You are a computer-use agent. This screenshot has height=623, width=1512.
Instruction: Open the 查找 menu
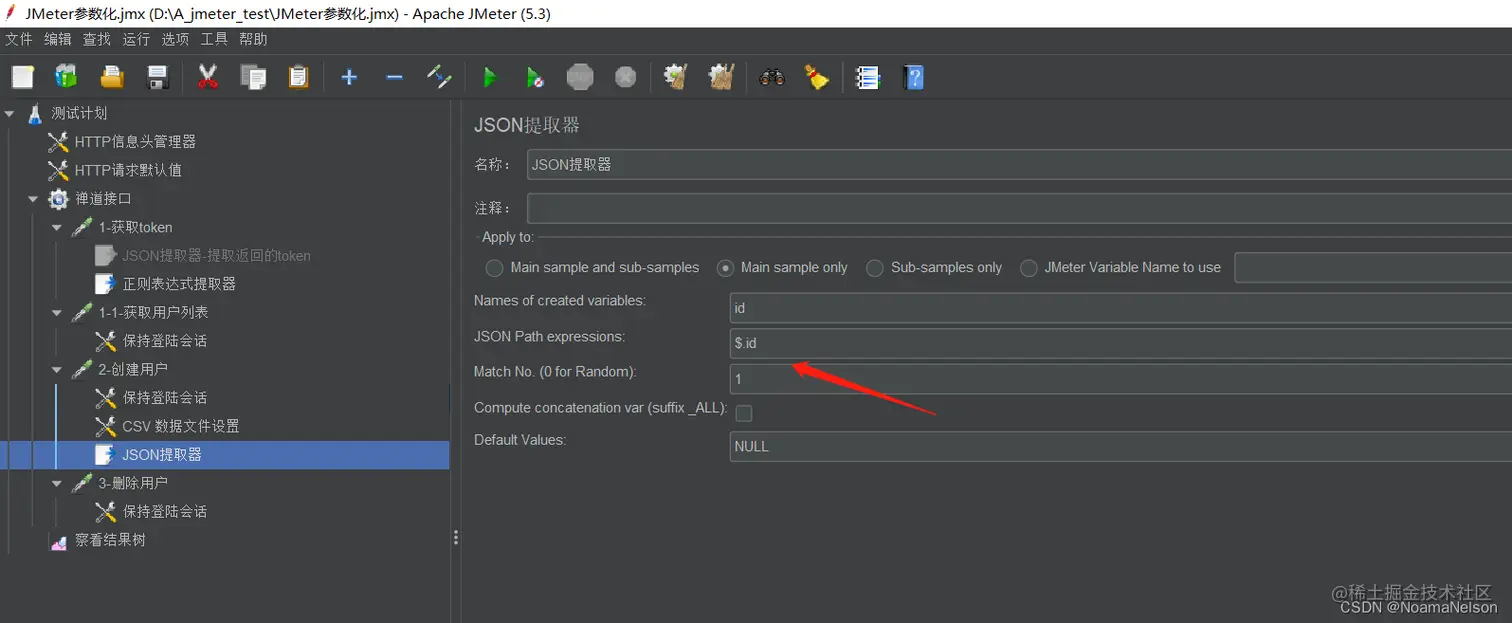click(x=97, y=39)
